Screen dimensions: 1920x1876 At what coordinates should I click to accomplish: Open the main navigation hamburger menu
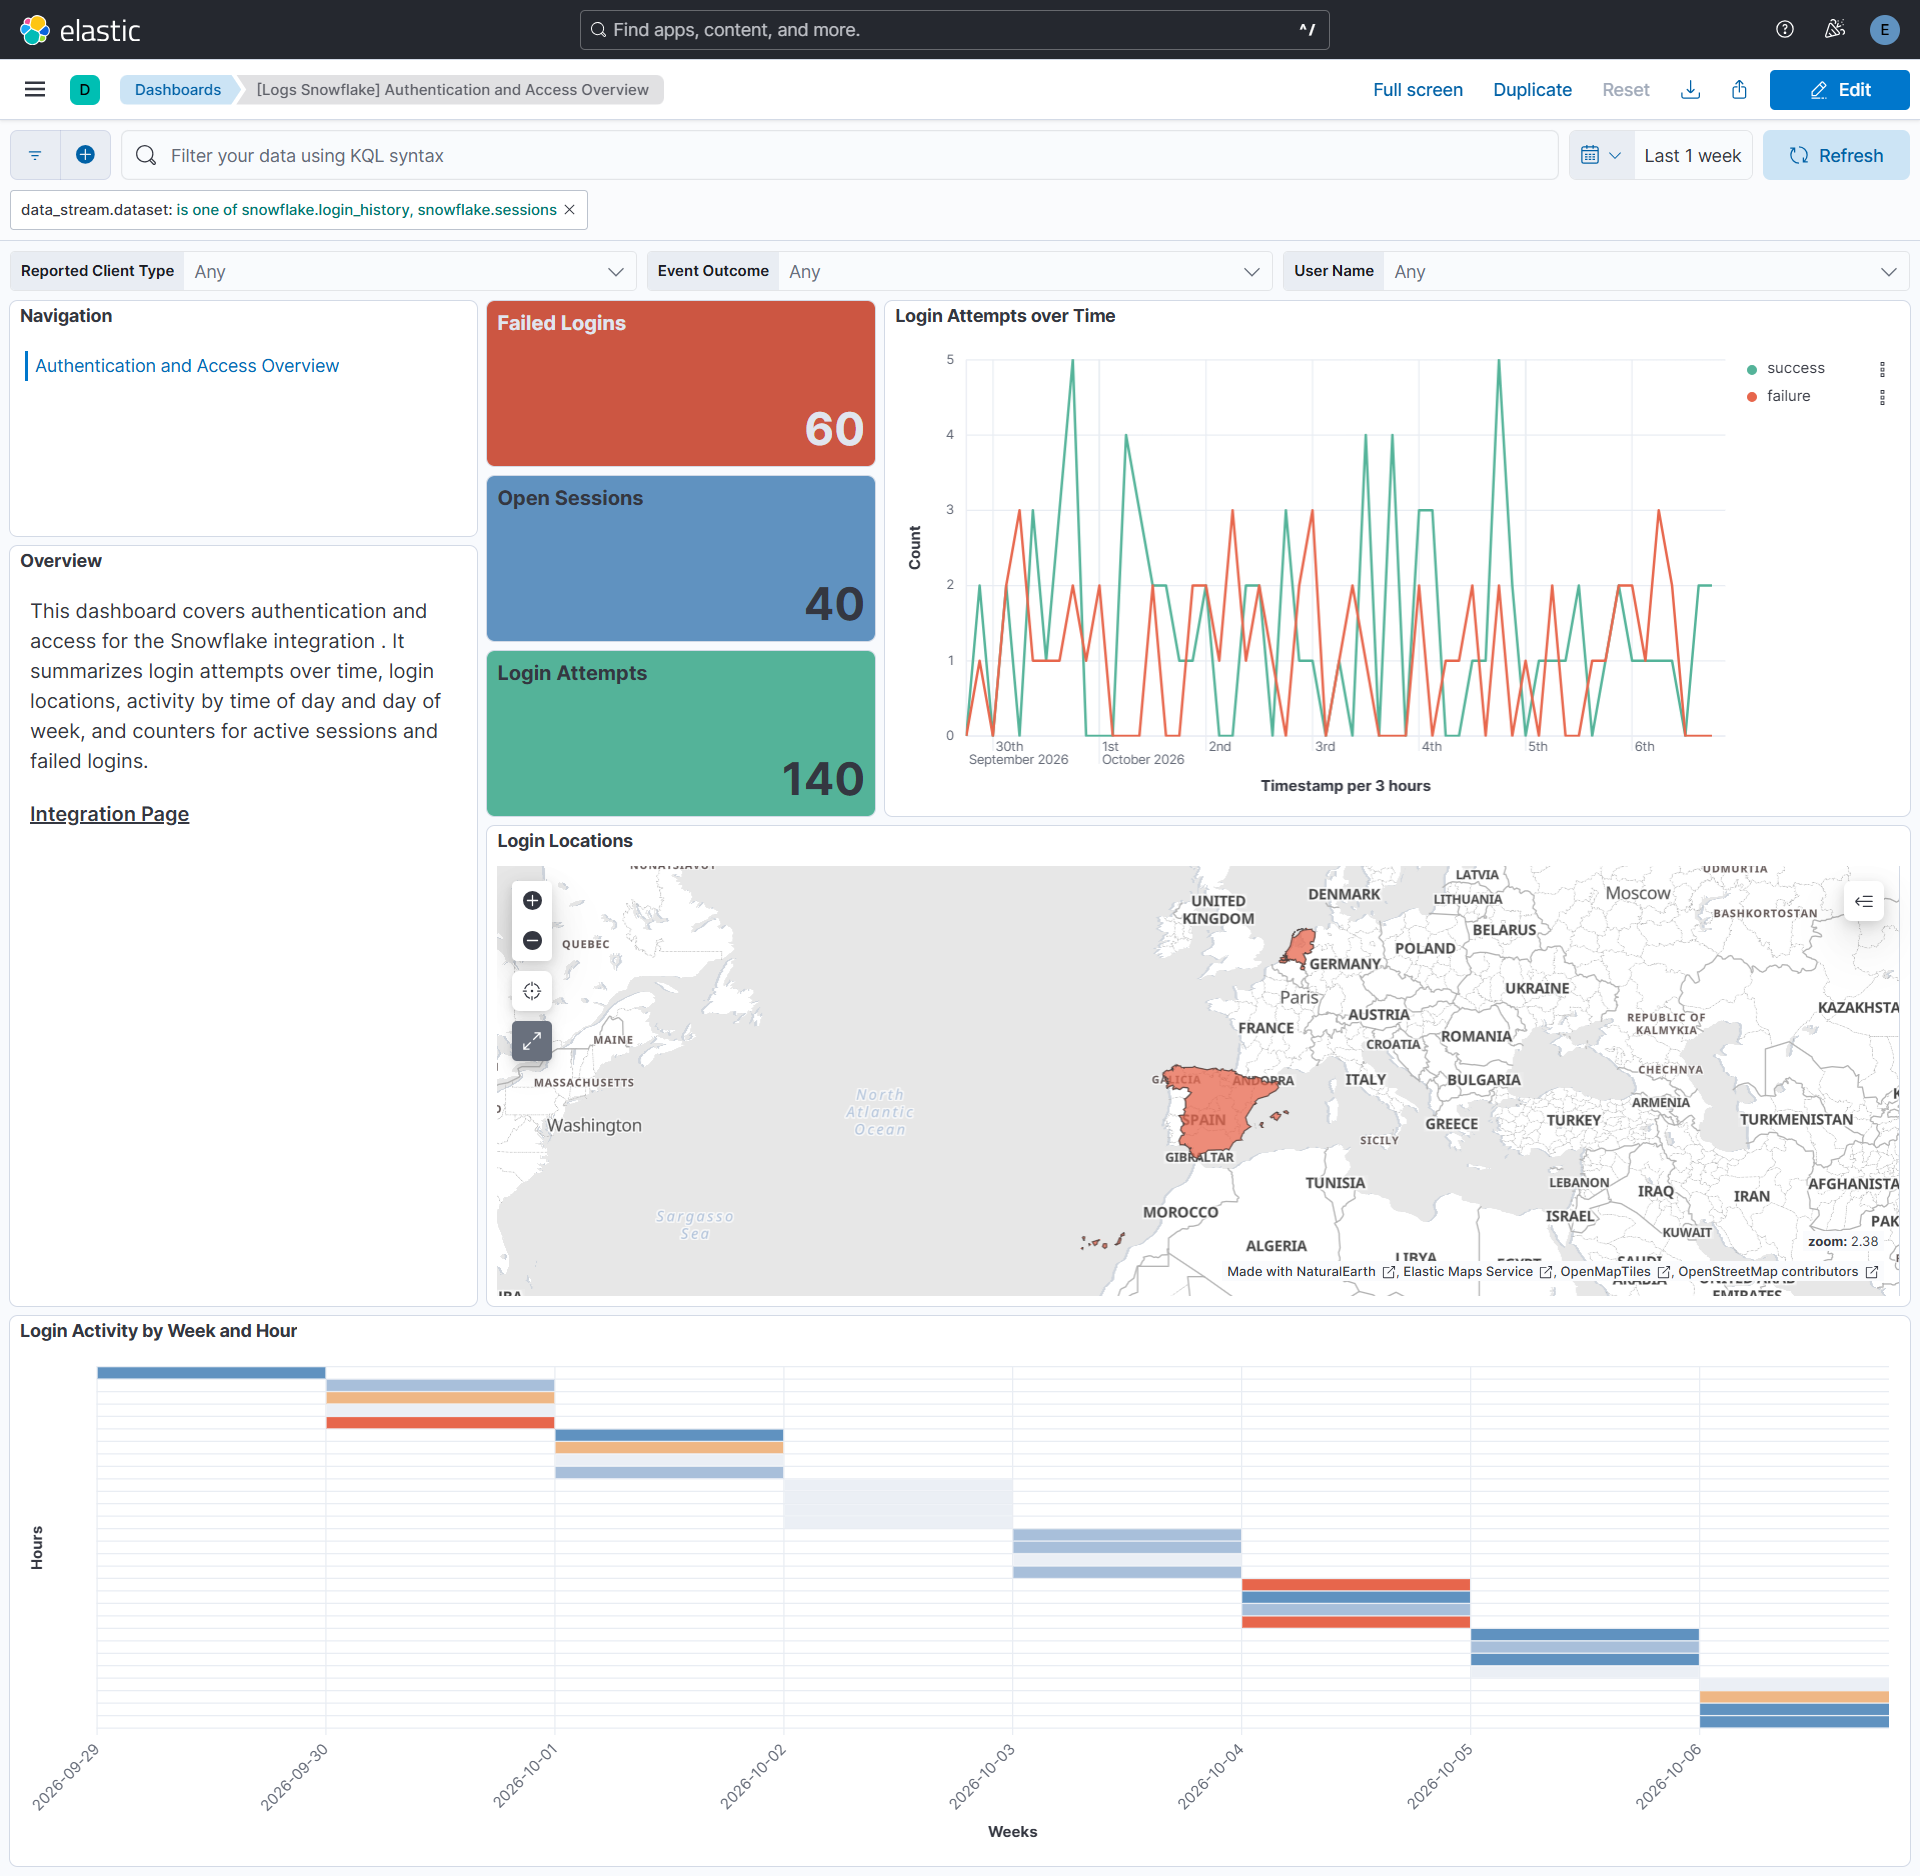(35, 90)
